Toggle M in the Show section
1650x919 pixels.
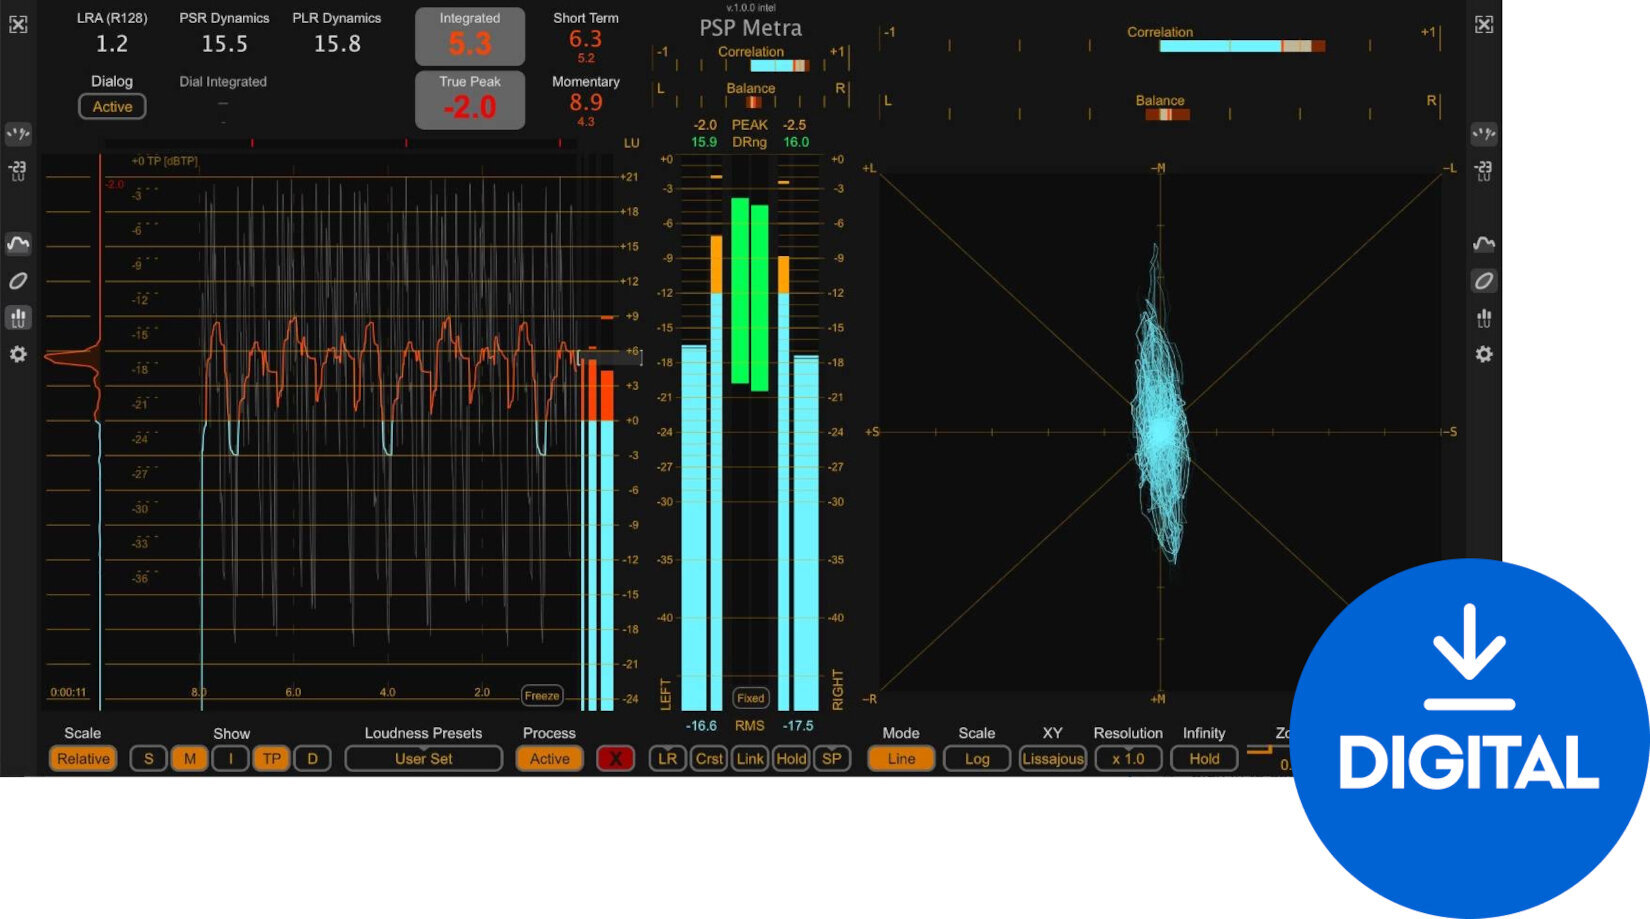(x=189, y=758)
